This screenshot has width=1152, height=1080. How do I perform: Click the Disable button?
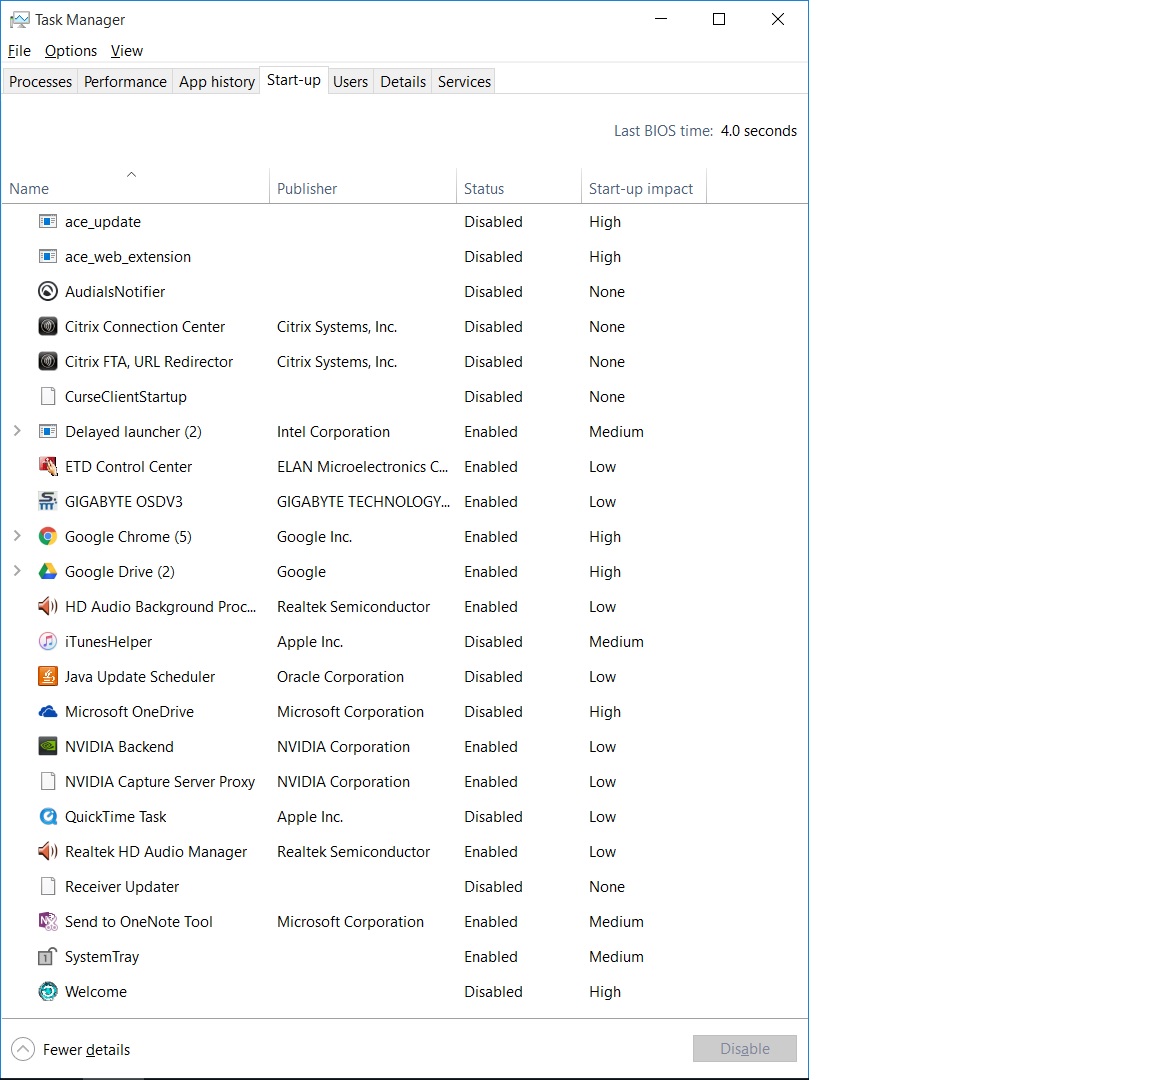pos(744,1048)
